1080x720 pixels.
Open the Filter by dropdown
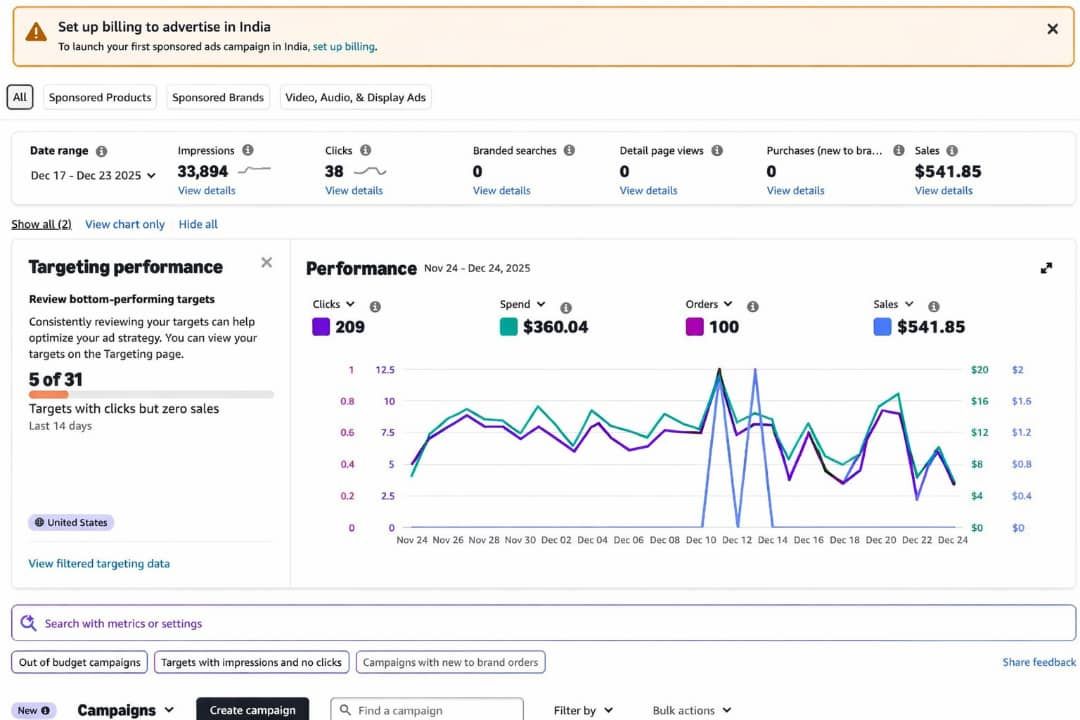583,710
